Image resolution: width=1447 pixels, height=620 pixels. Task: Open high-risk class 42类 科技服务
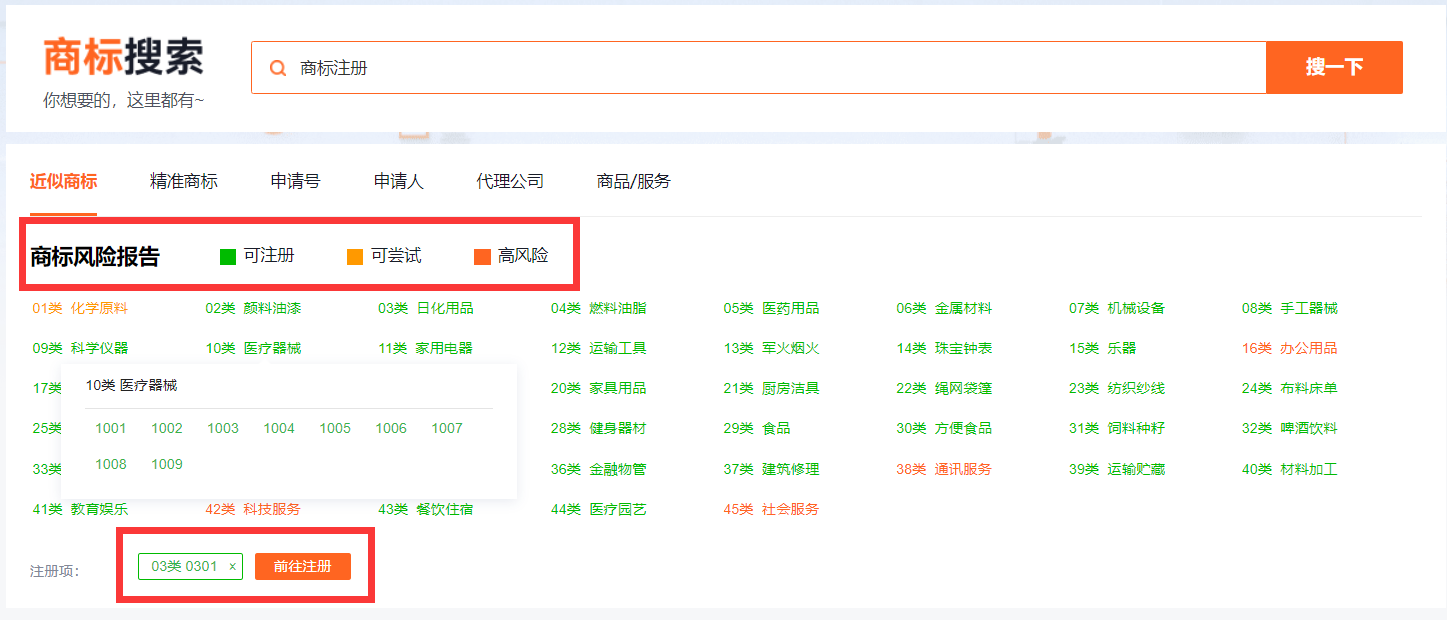[x=253, y=509]
